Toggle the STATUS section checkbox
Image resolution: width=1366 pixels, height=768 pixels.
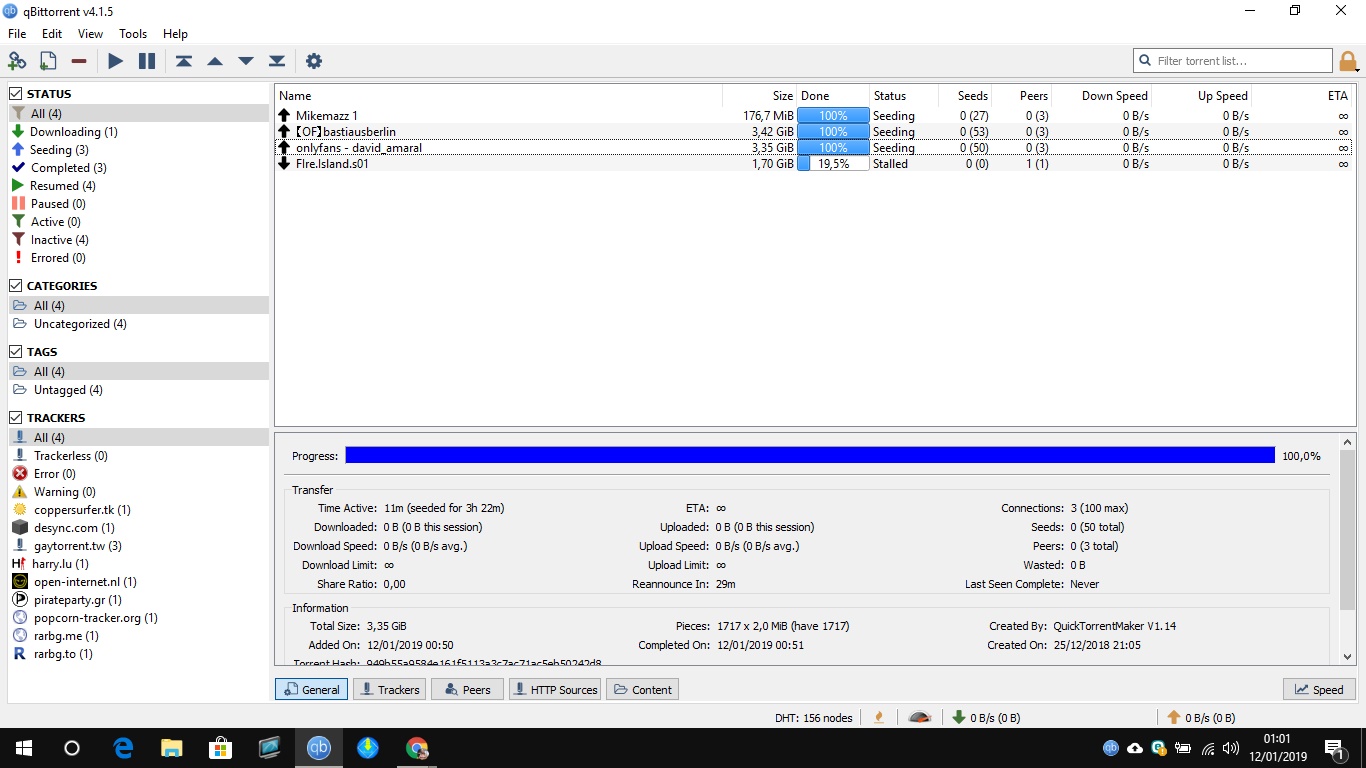(x=16, y=94)
